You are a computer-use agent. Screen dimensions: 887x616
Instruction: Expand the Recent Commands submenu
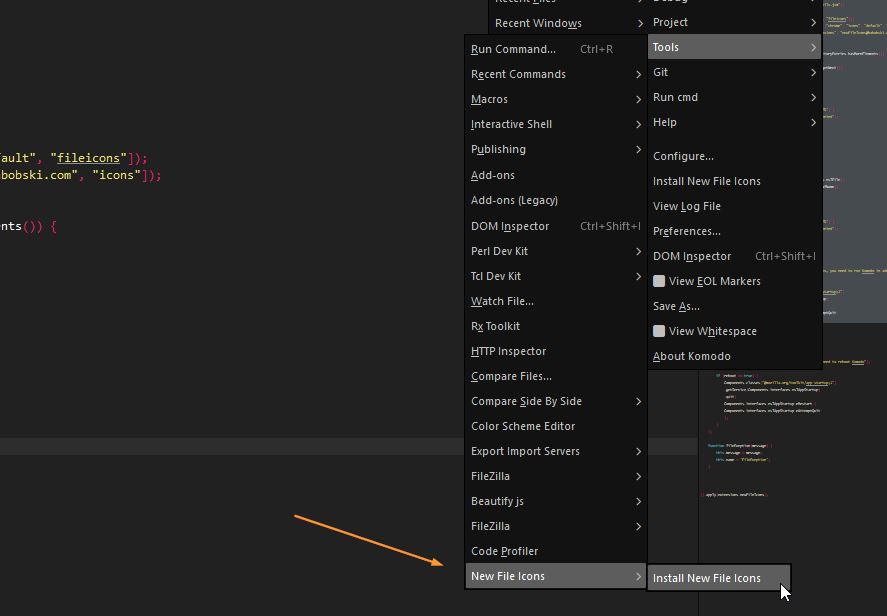[556, 74]
